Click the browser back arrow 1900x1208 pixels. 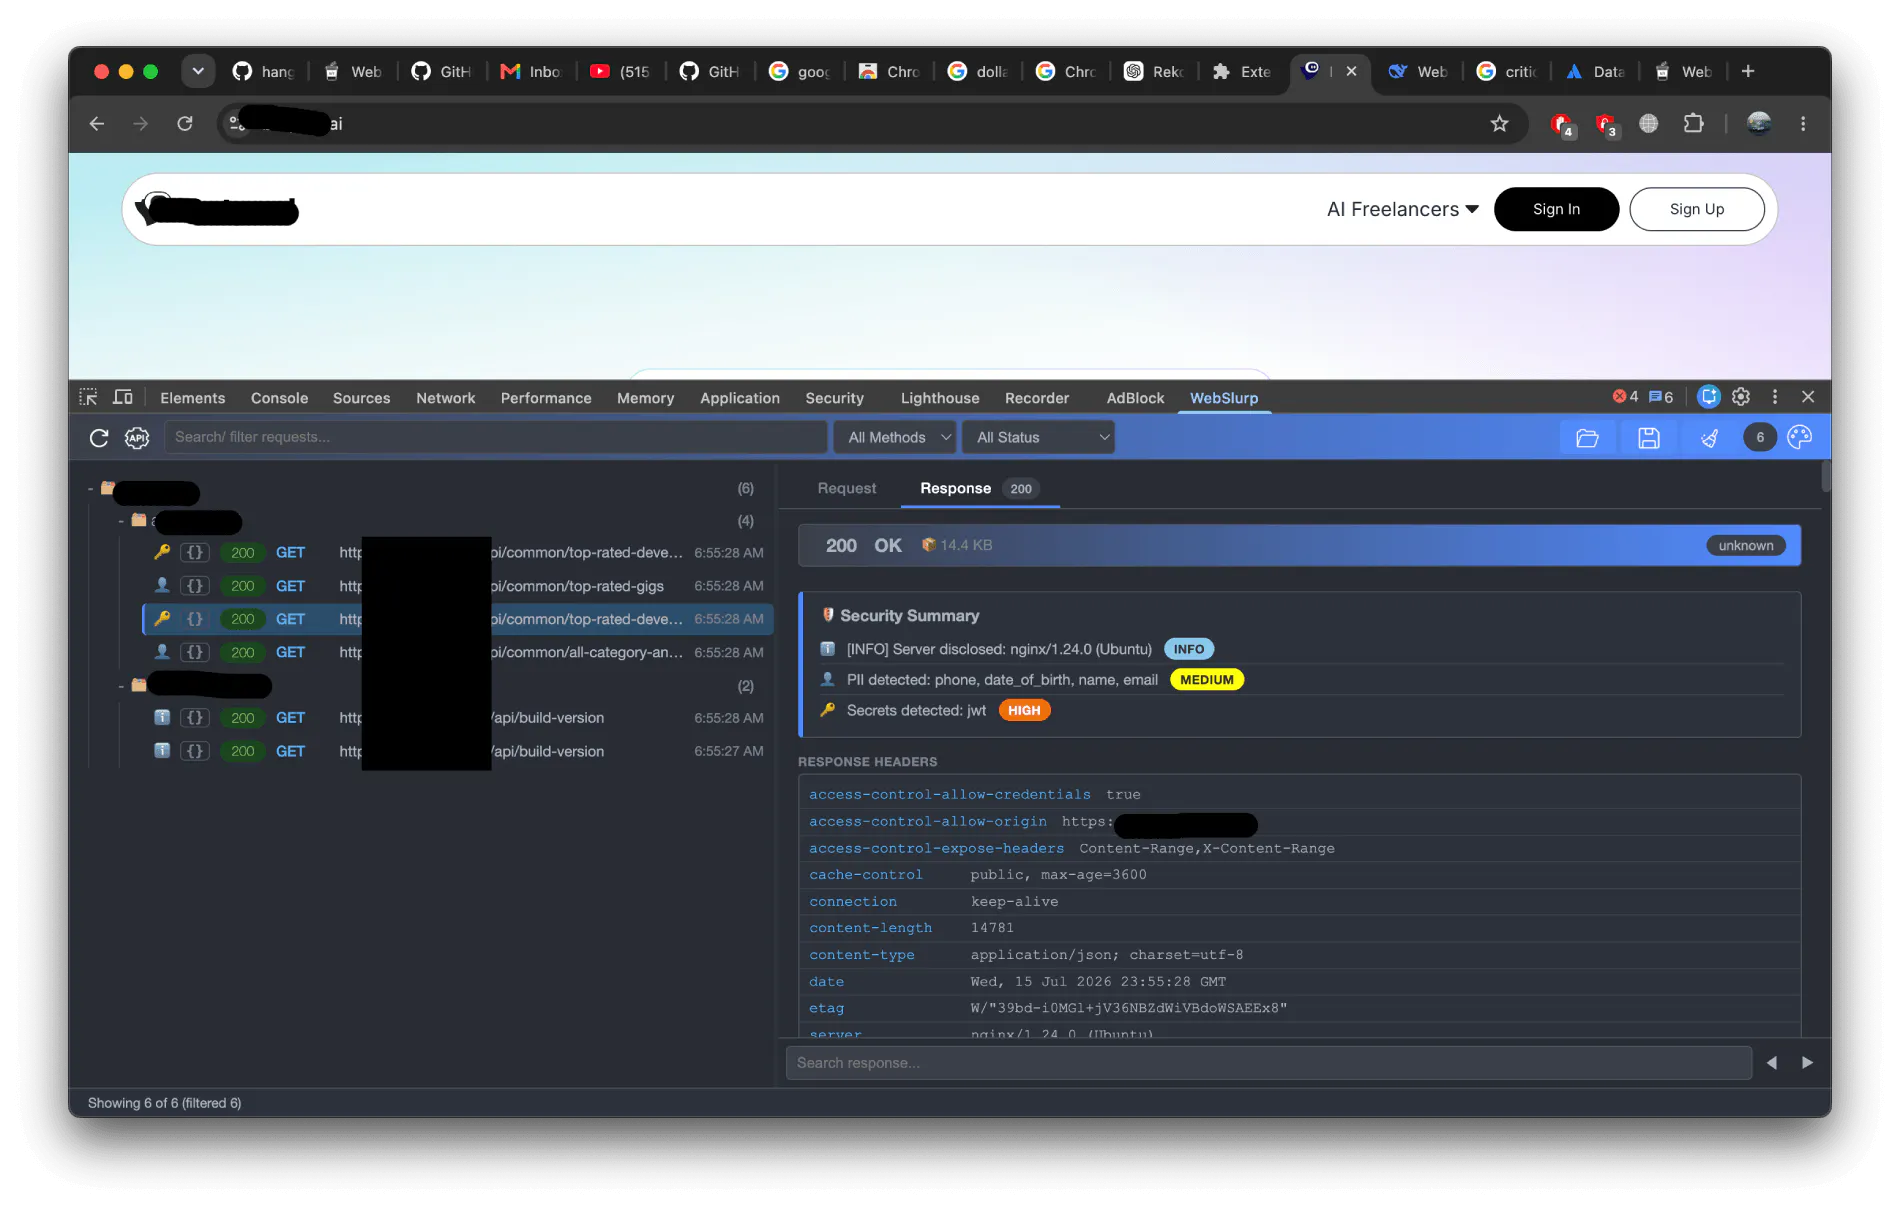(x=97, y=124)
